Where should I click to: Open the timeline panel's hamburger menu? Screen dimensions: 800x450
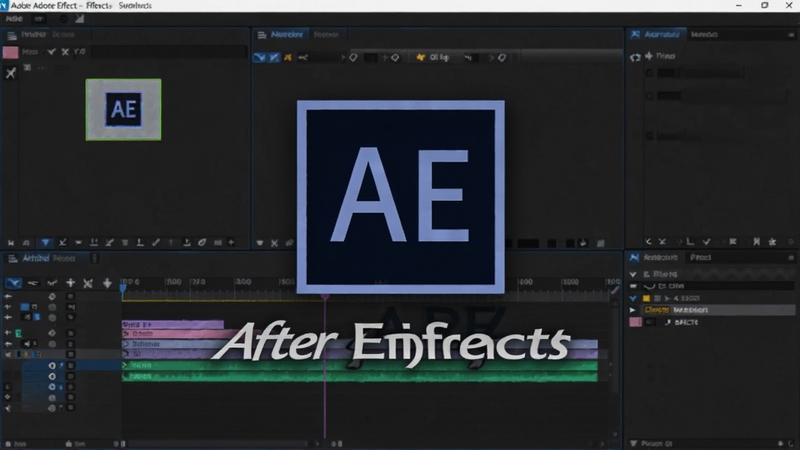11,259
